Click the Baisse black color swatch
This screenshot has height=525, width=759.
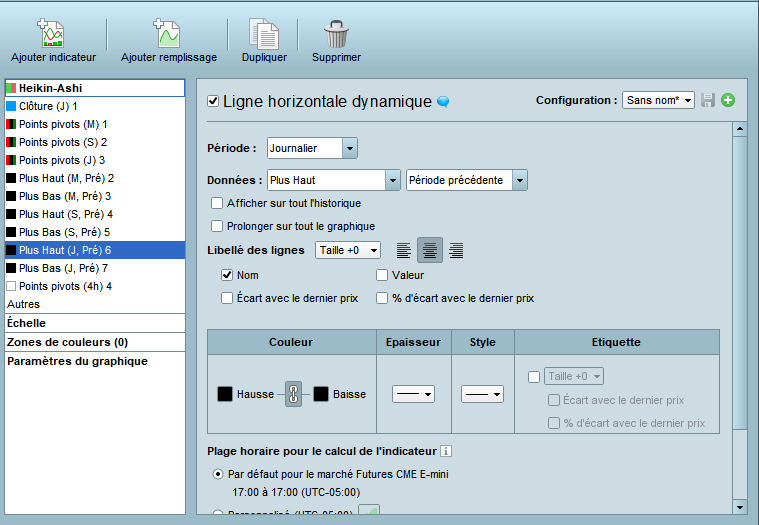321,394
